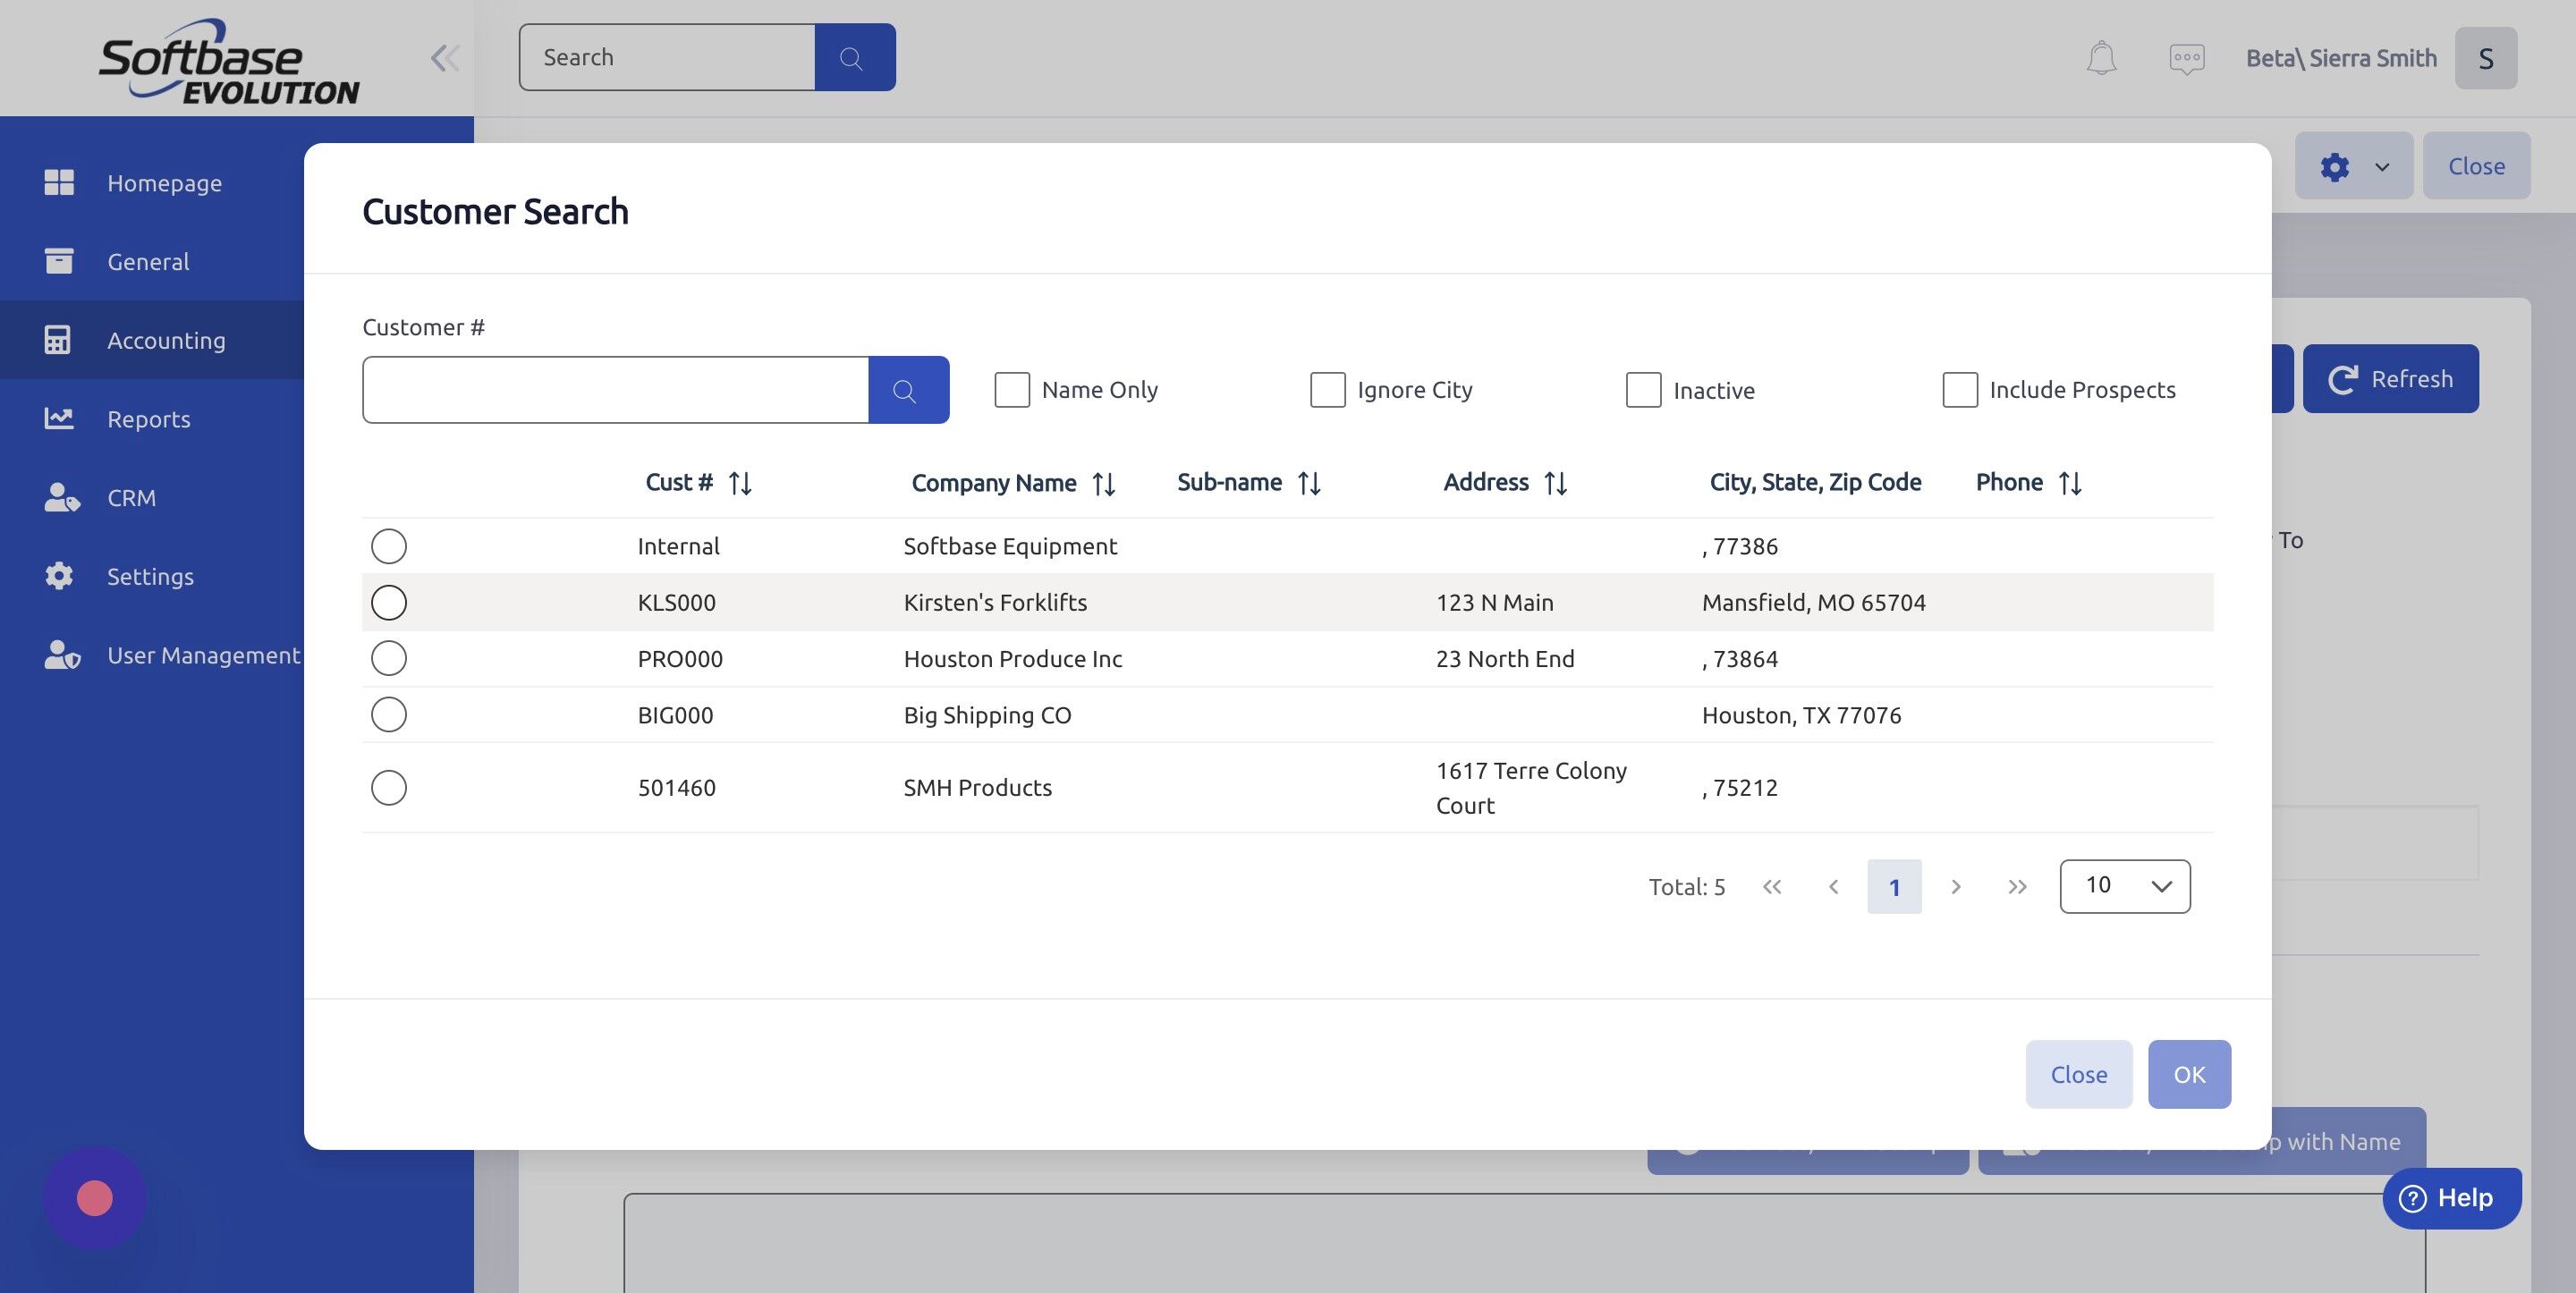Go to first page of results

1772,887
